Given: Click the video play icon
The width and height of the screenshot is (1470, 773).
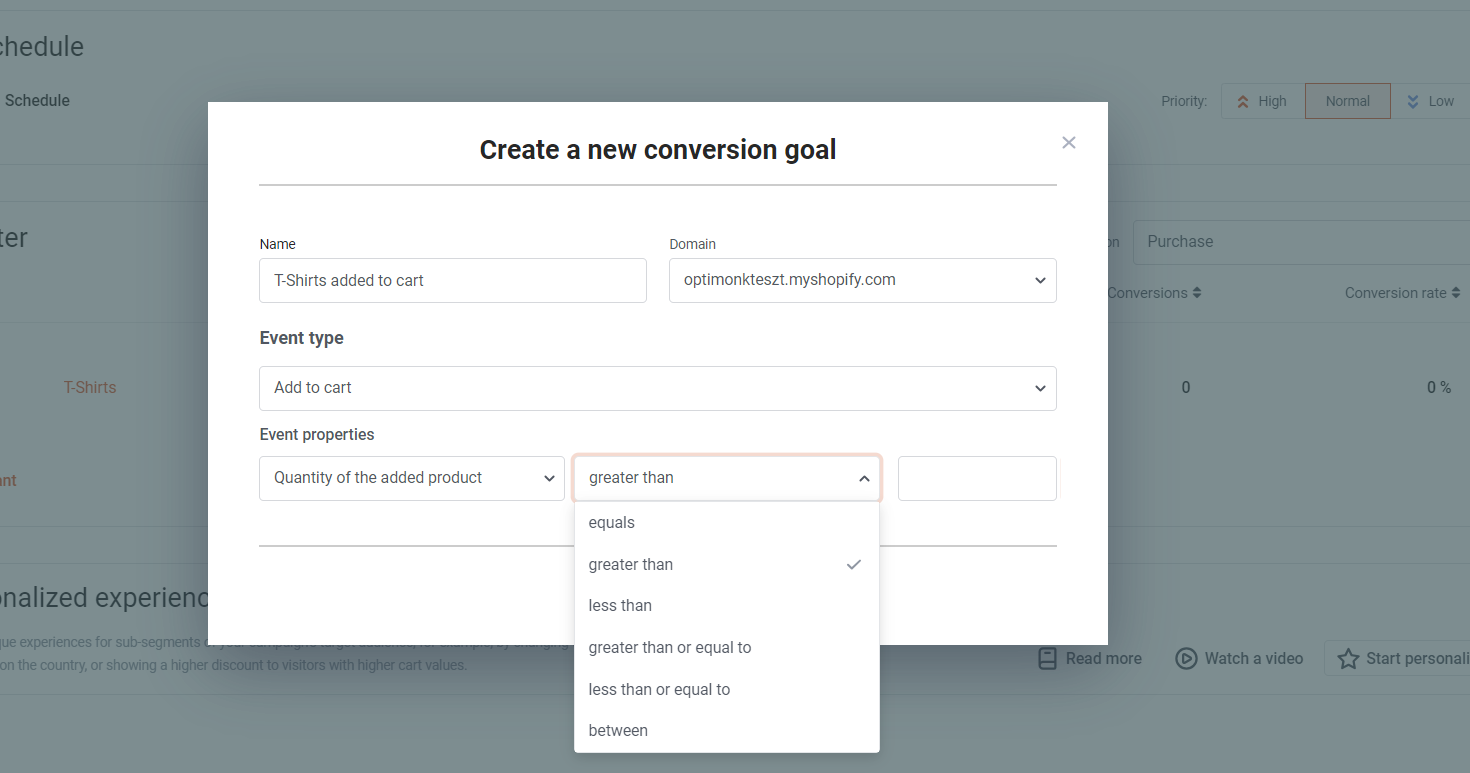Looking at the screenshot, I should pos(1186,658).
